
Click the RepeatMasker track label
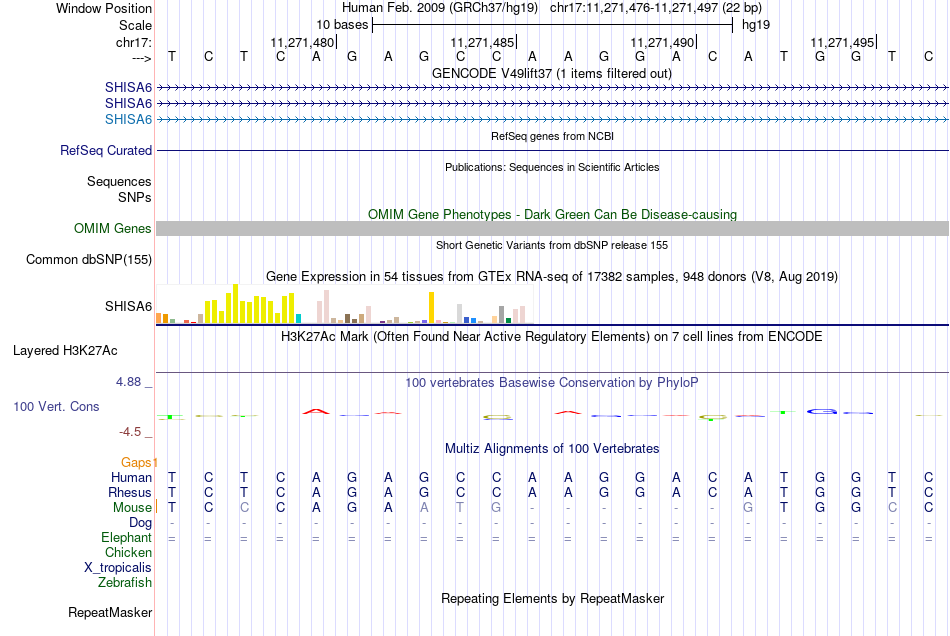pyautogui.click(x=110, y=613)
